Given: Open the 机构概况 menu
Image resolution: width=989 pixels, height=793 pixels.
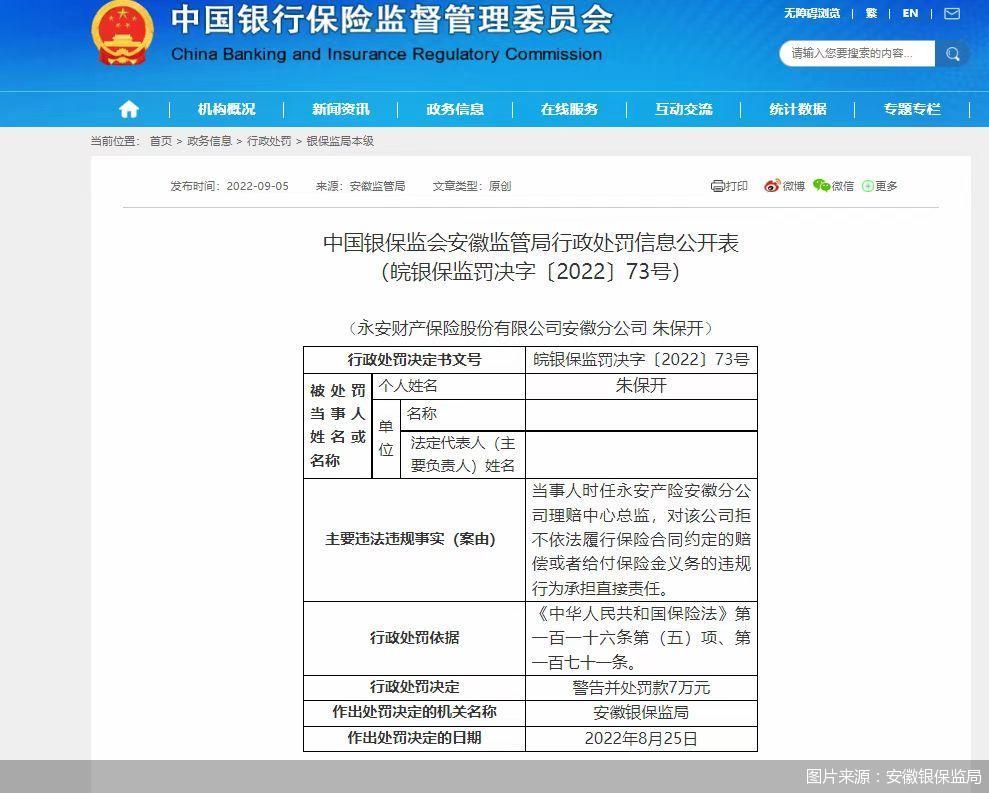Looking at the screenshot, I should pyautogui.click(x=226, y=109).
